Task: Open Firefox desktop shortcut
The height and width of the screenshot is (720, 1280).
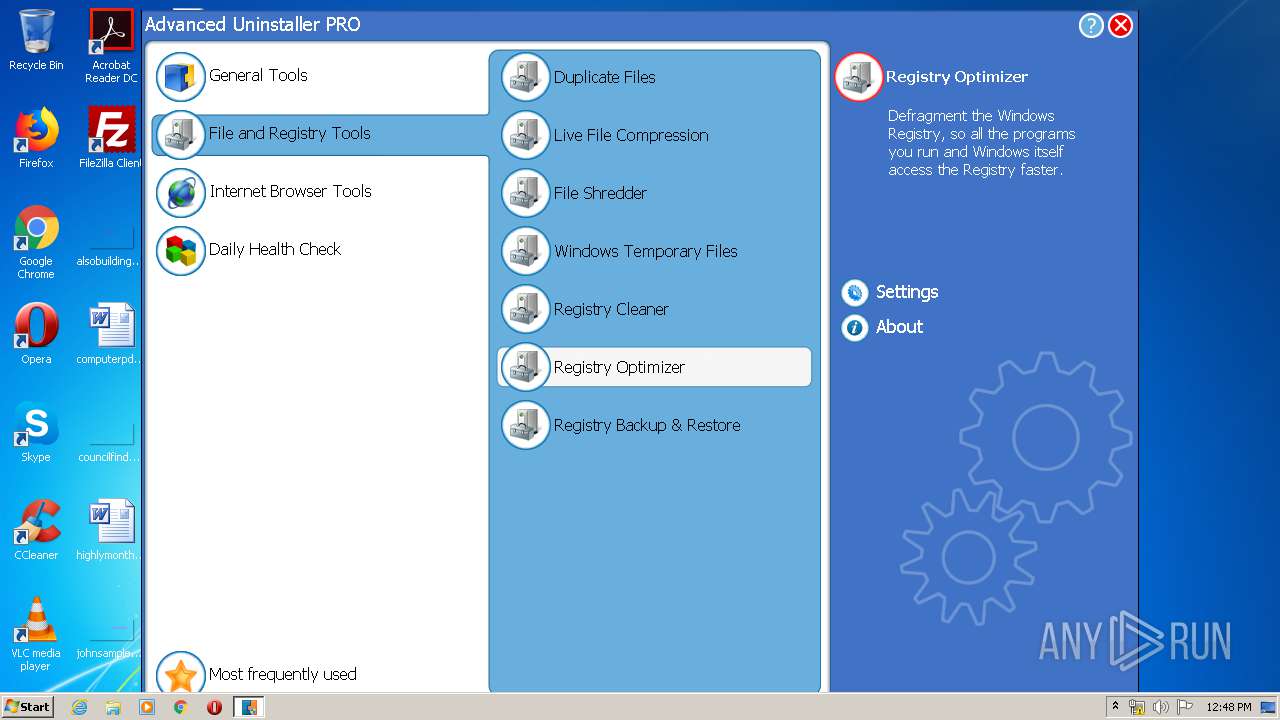Action: point(36,138)
